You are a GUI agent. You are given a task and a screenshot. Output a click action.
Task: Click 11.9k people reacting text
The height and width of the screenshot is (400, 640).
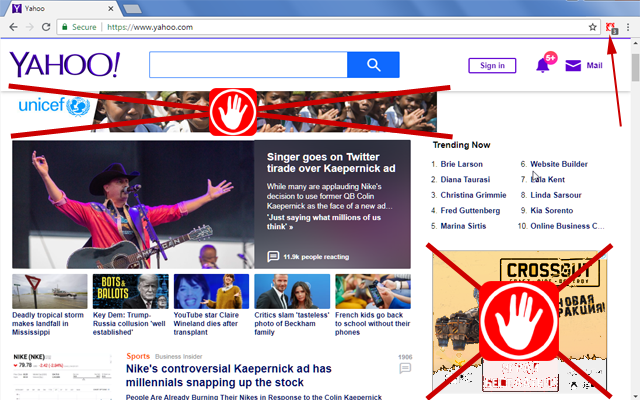tap(316, 257)
